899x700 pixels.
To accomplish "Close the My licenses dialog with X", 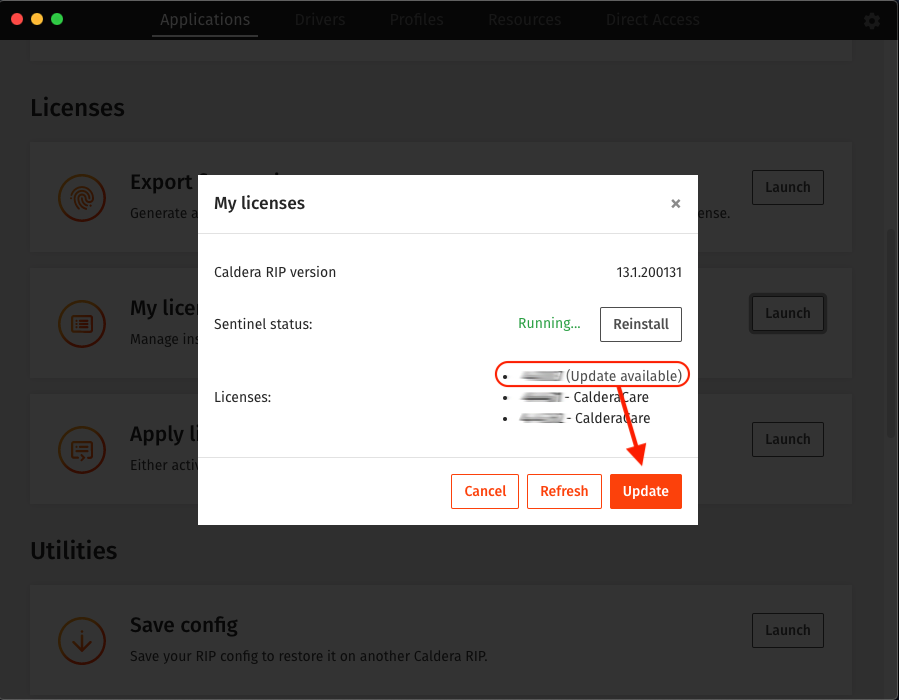I will point(675,204).
